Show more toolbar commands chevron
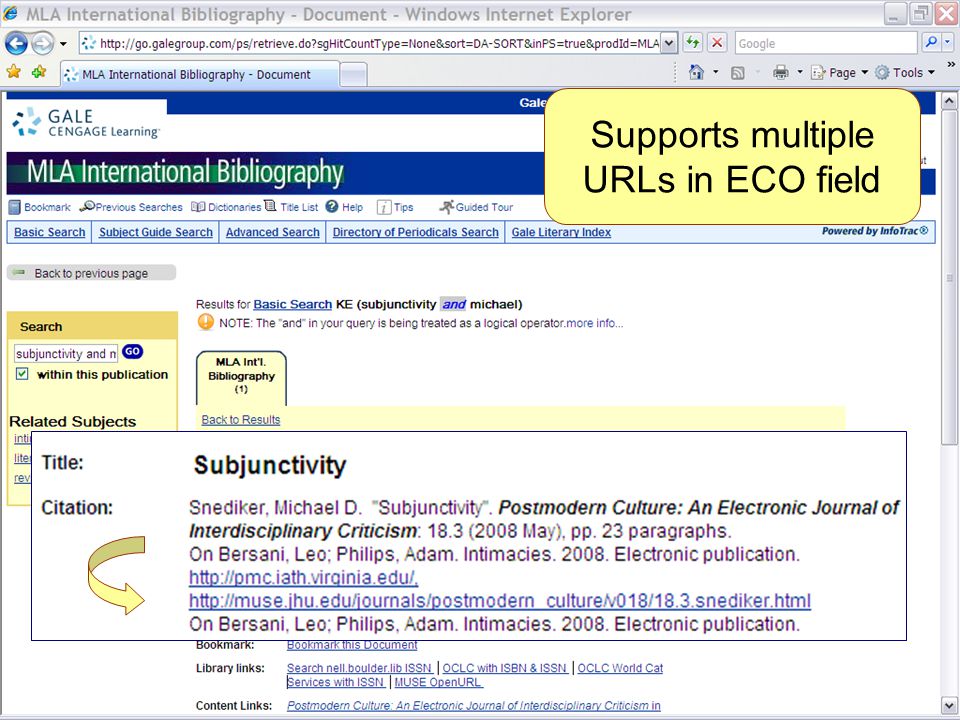 point(951,64)
